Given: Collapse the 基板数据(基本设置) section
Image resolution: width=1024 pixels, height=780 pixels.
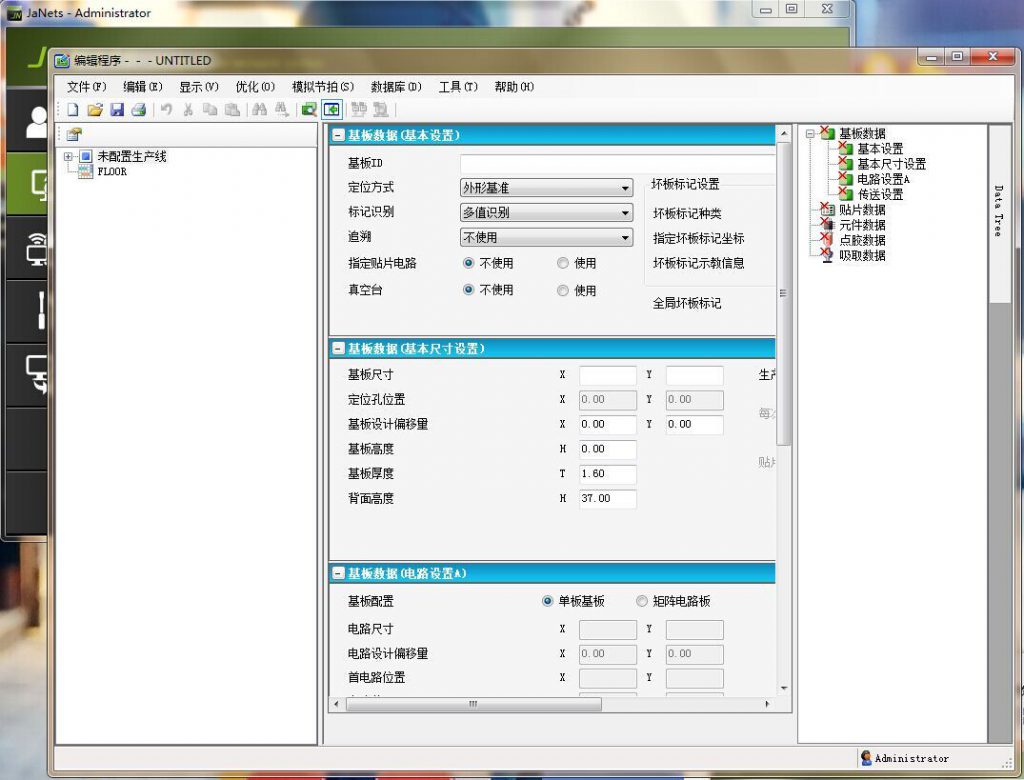Looking at the screenshot, I should (x=338, y=135).
